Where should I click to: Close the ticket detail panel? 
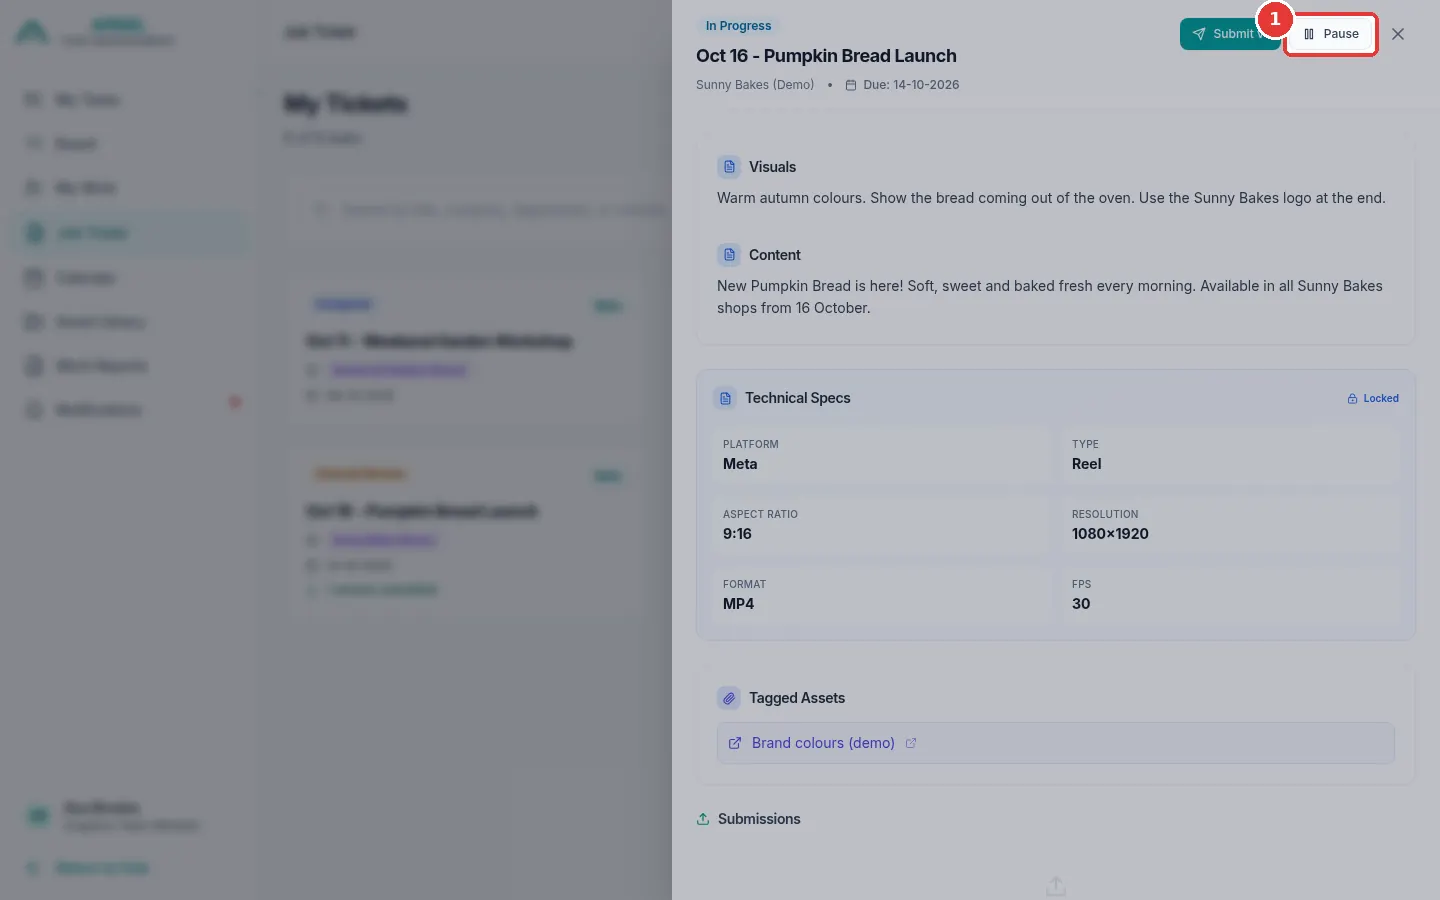point(1398,34)
